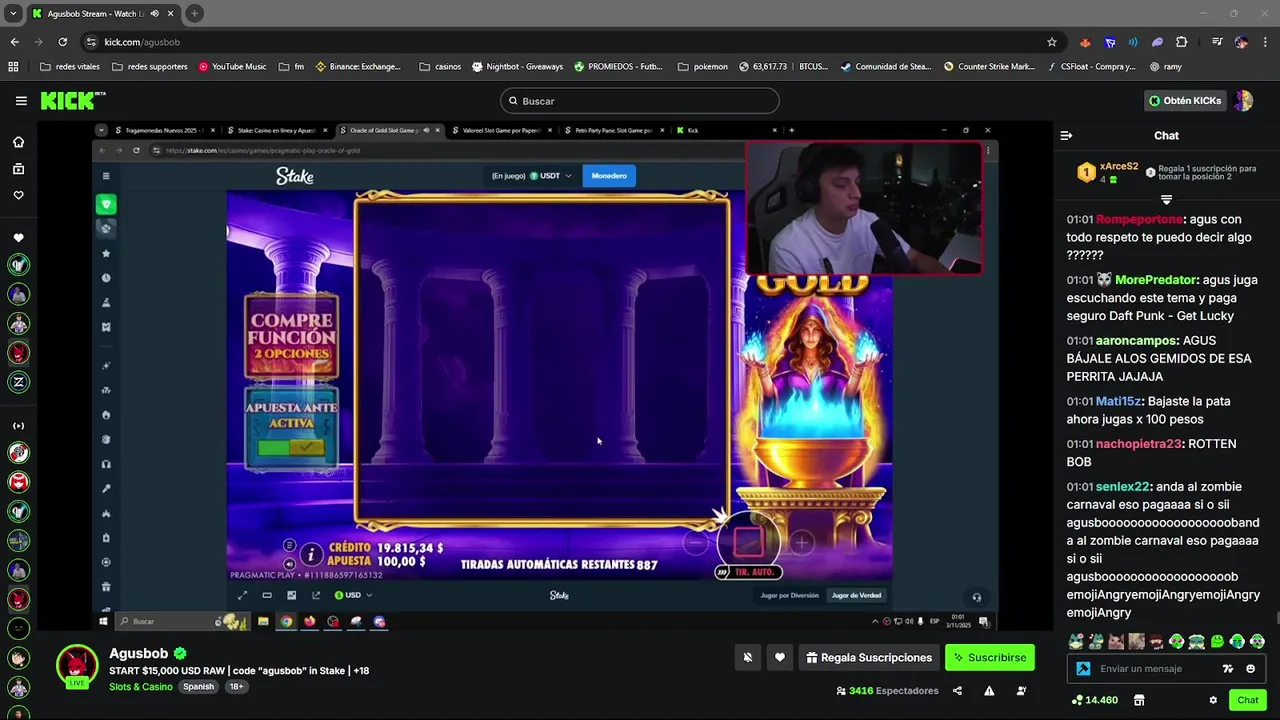Open the CSFloat bookmark
Screen dimensions: 1280x720
1091,67
